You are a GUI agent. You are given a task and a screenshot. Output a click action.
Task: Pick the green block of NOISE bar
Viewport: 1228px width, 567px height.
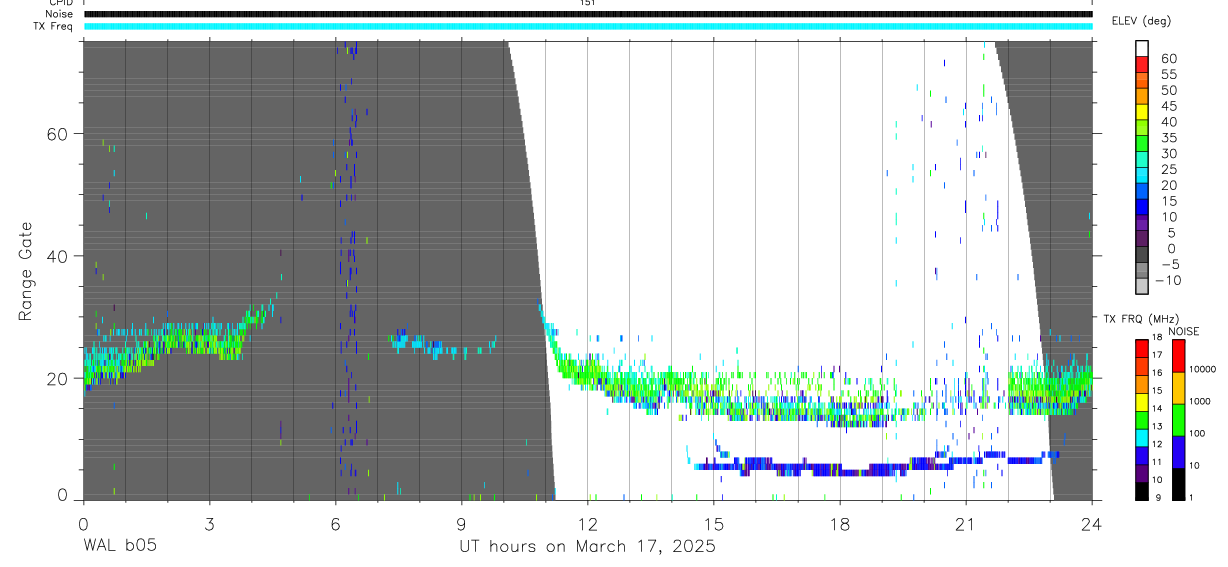click(x=1177, y=420)
